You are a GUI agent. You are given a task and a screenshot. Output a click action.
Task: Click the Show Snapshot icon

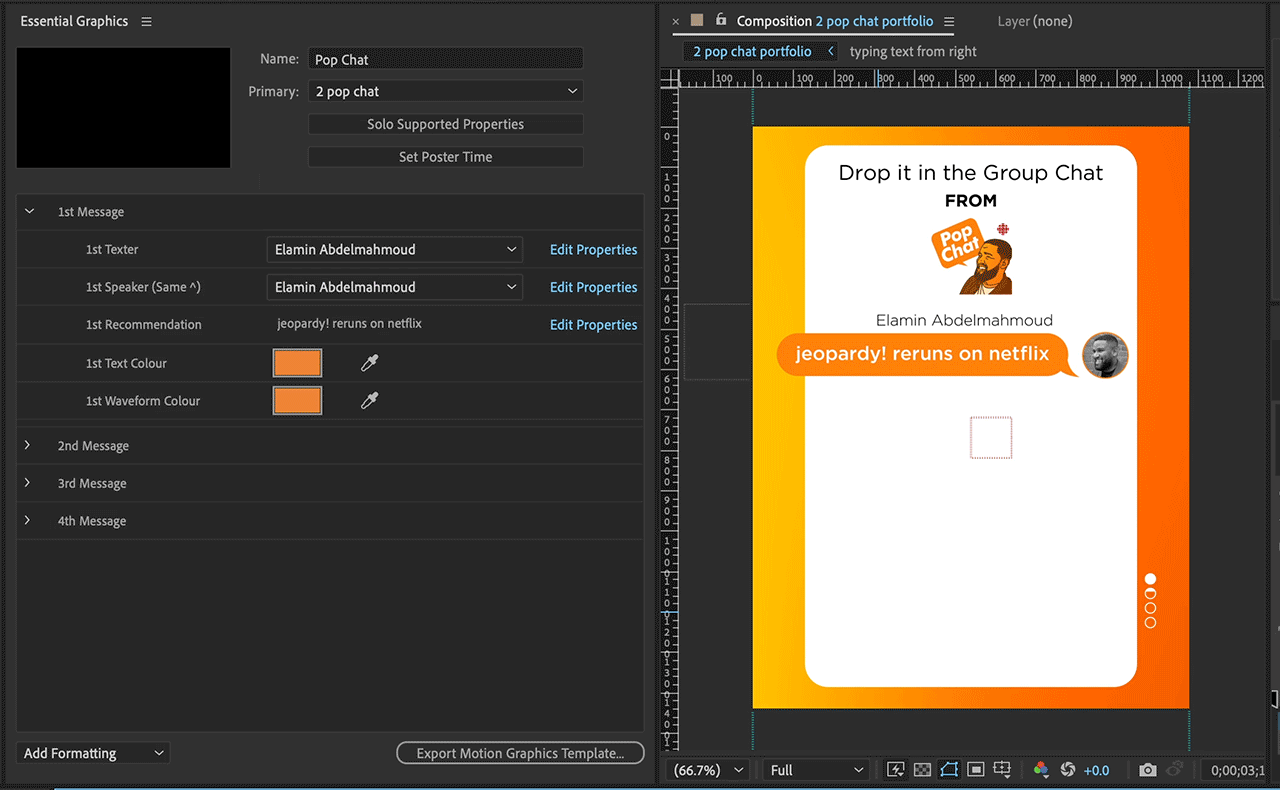coord(1176,770)
